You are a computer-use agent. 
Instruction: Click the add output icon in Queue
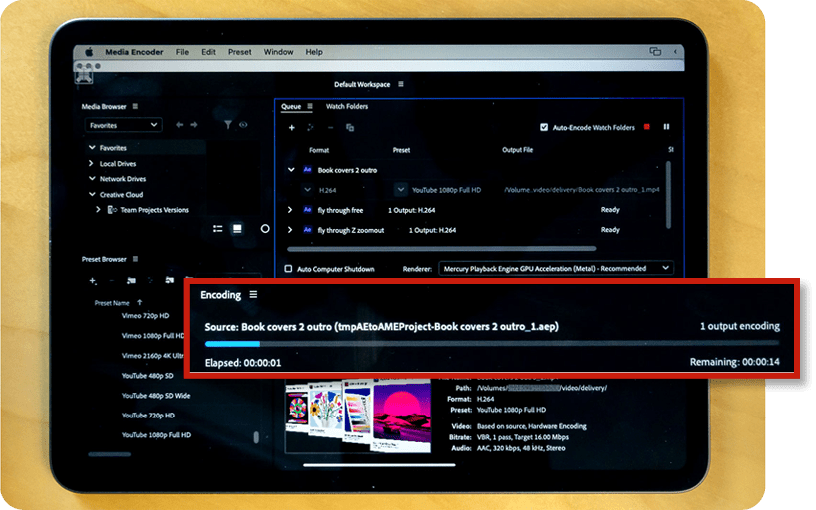[x=310, y=128]
